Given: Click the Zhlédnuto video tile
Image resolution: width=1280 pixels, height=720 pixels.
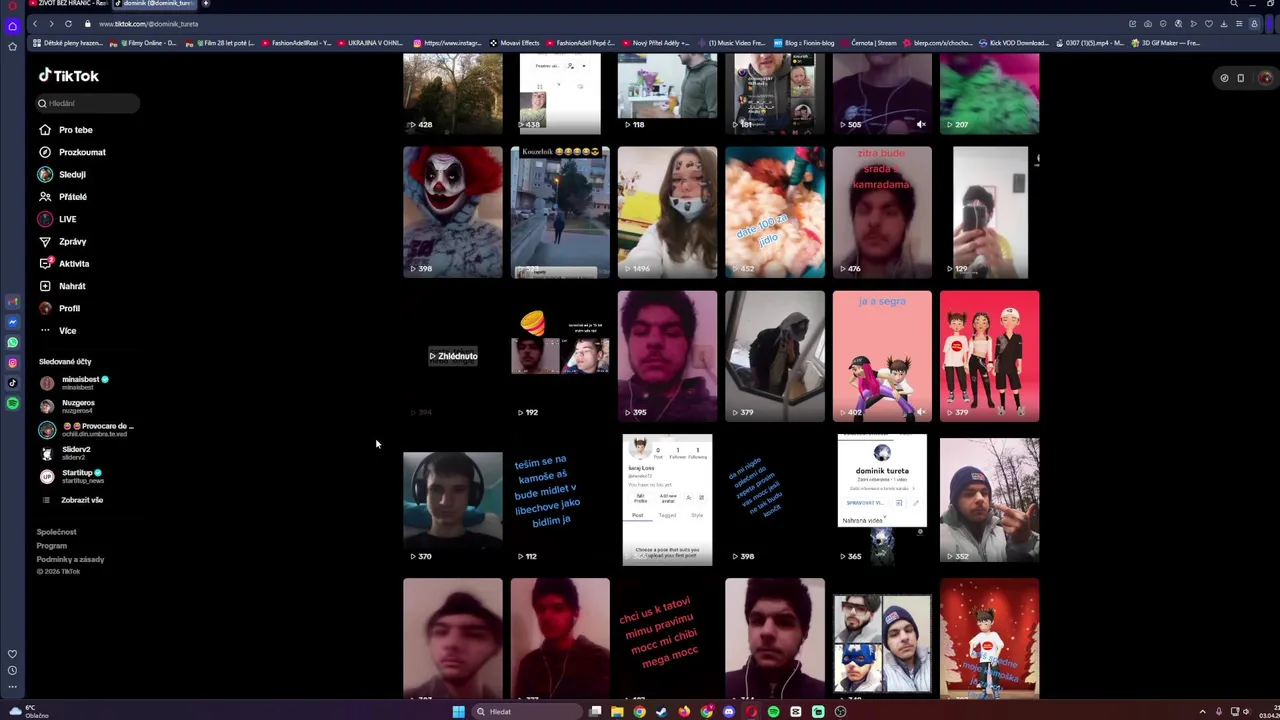Looking at the screenshot, I should (453, 356).
